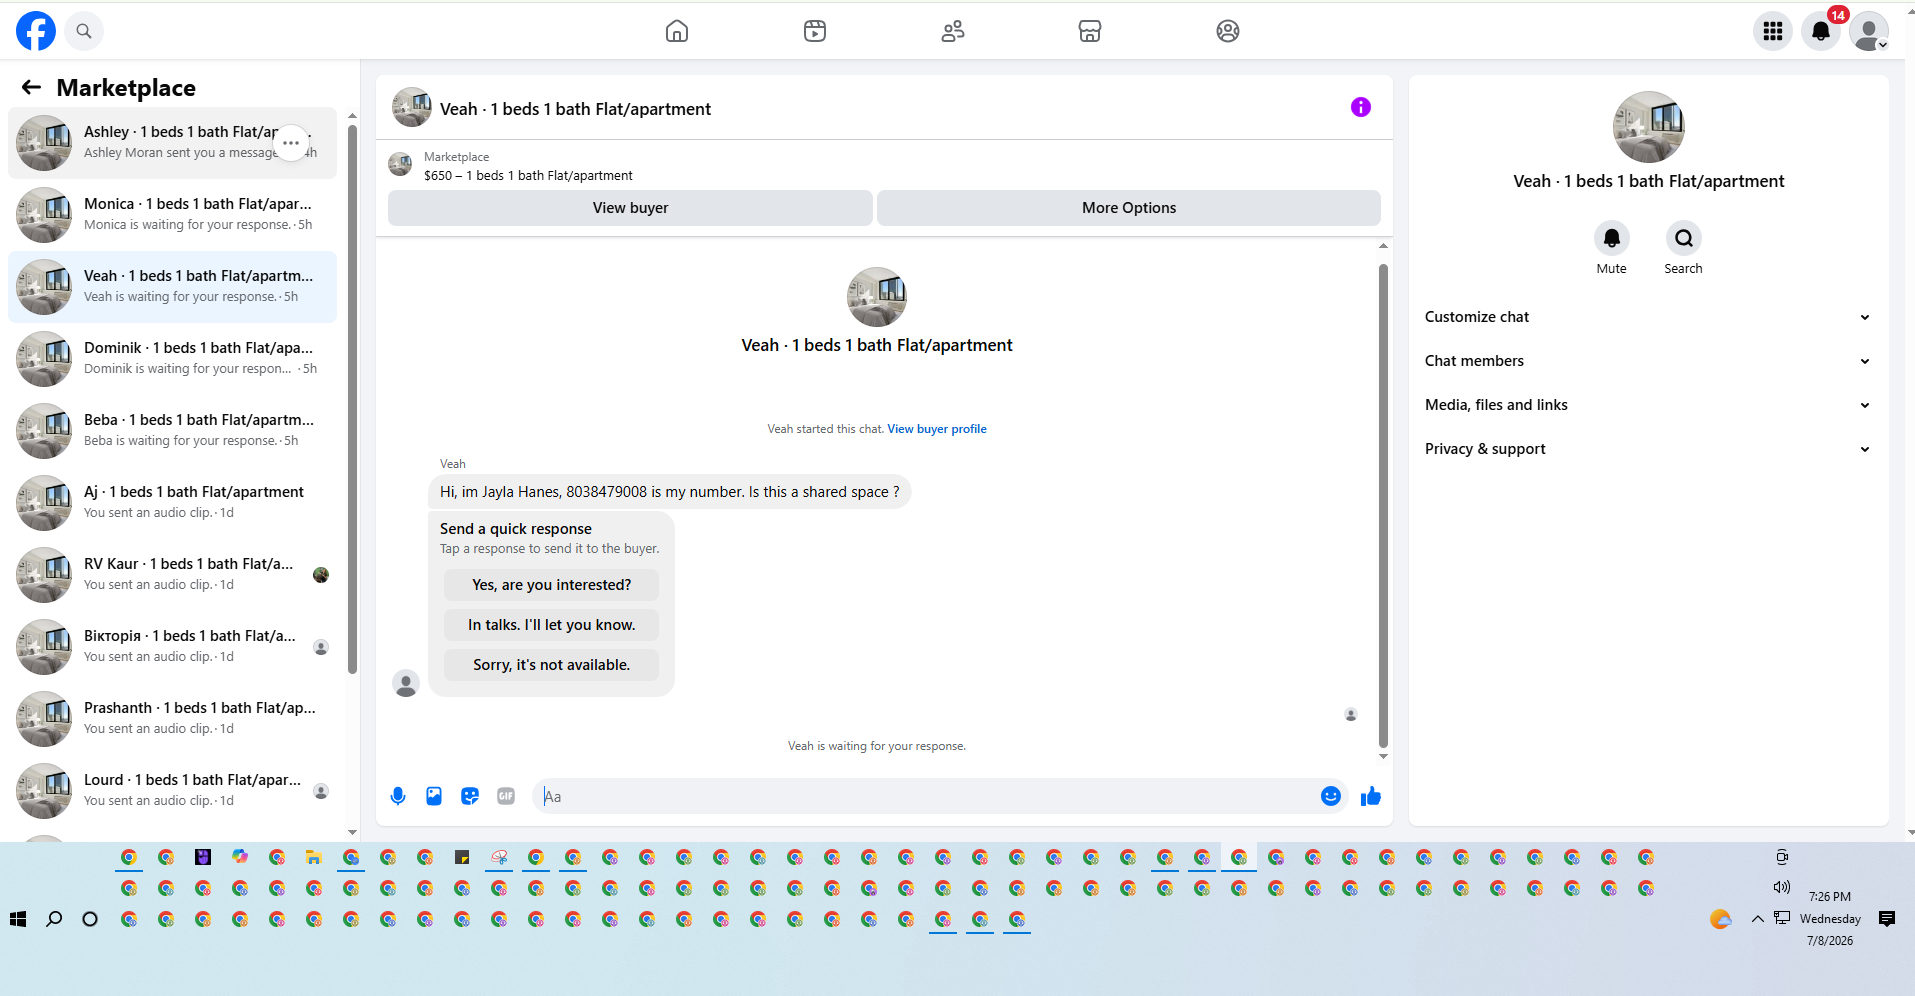Open the Ashley conversation
Viewport: 1915px width, 996px height.
(x=172, y=143)
